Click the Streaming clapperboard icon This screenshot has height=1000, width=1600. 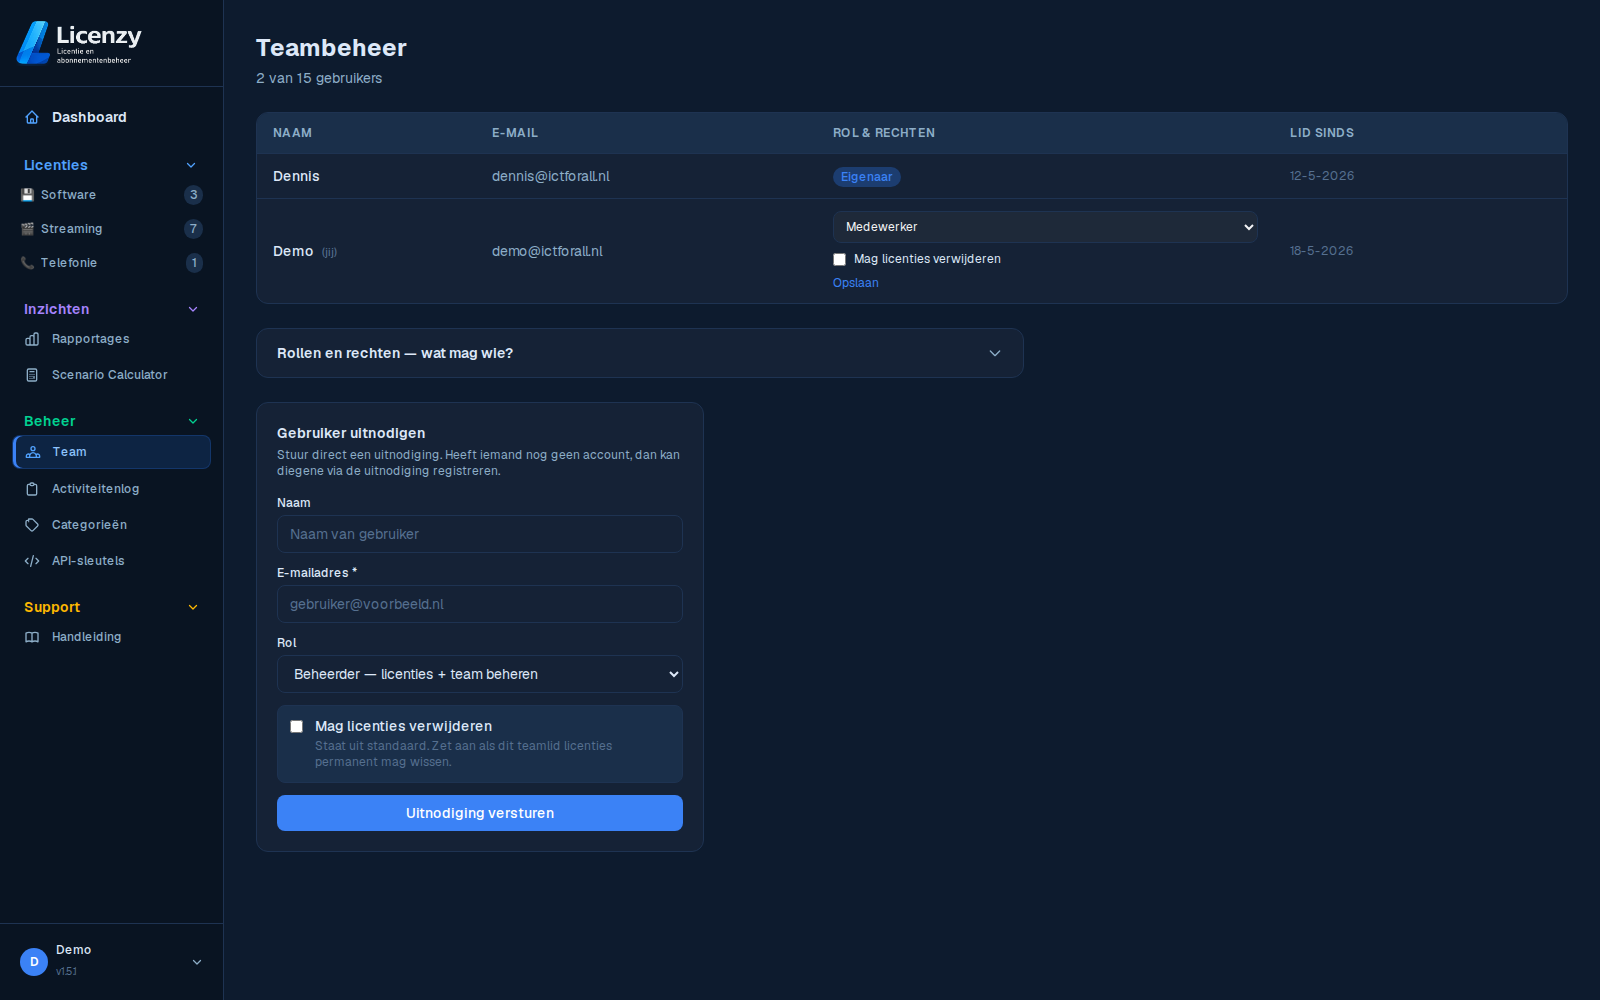pyautogui.click(x=28, y=229)
